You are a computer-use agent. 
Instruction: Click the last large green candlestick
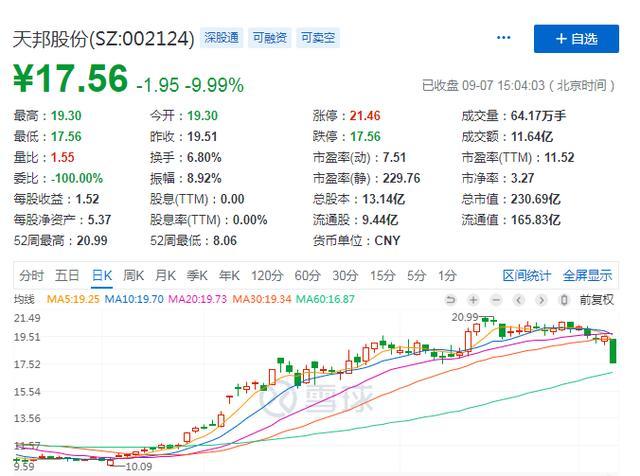pos(613,351)
